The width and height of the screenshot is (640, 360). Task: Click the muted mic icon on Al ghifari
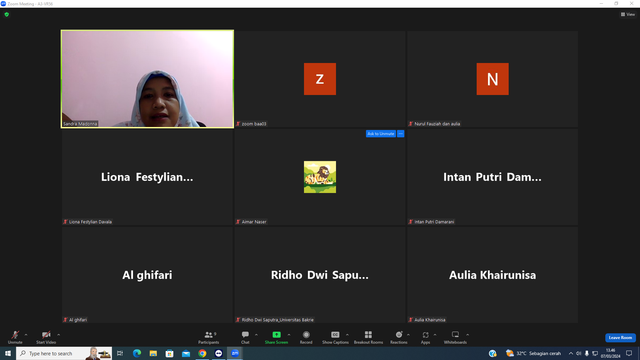coord(65,320)
